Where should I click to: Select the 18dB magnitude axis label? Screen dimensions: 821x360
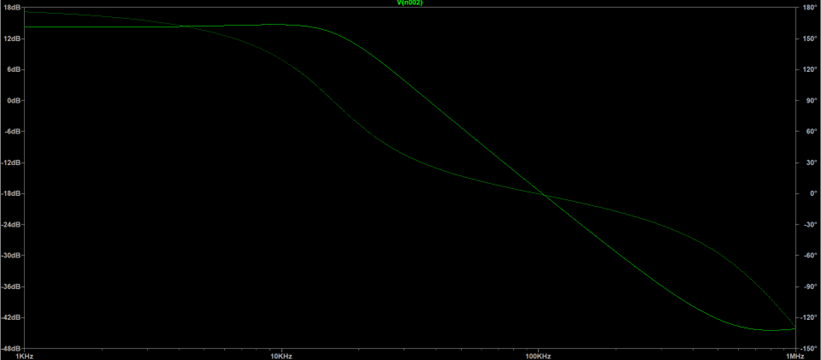(x=13, y=8)
